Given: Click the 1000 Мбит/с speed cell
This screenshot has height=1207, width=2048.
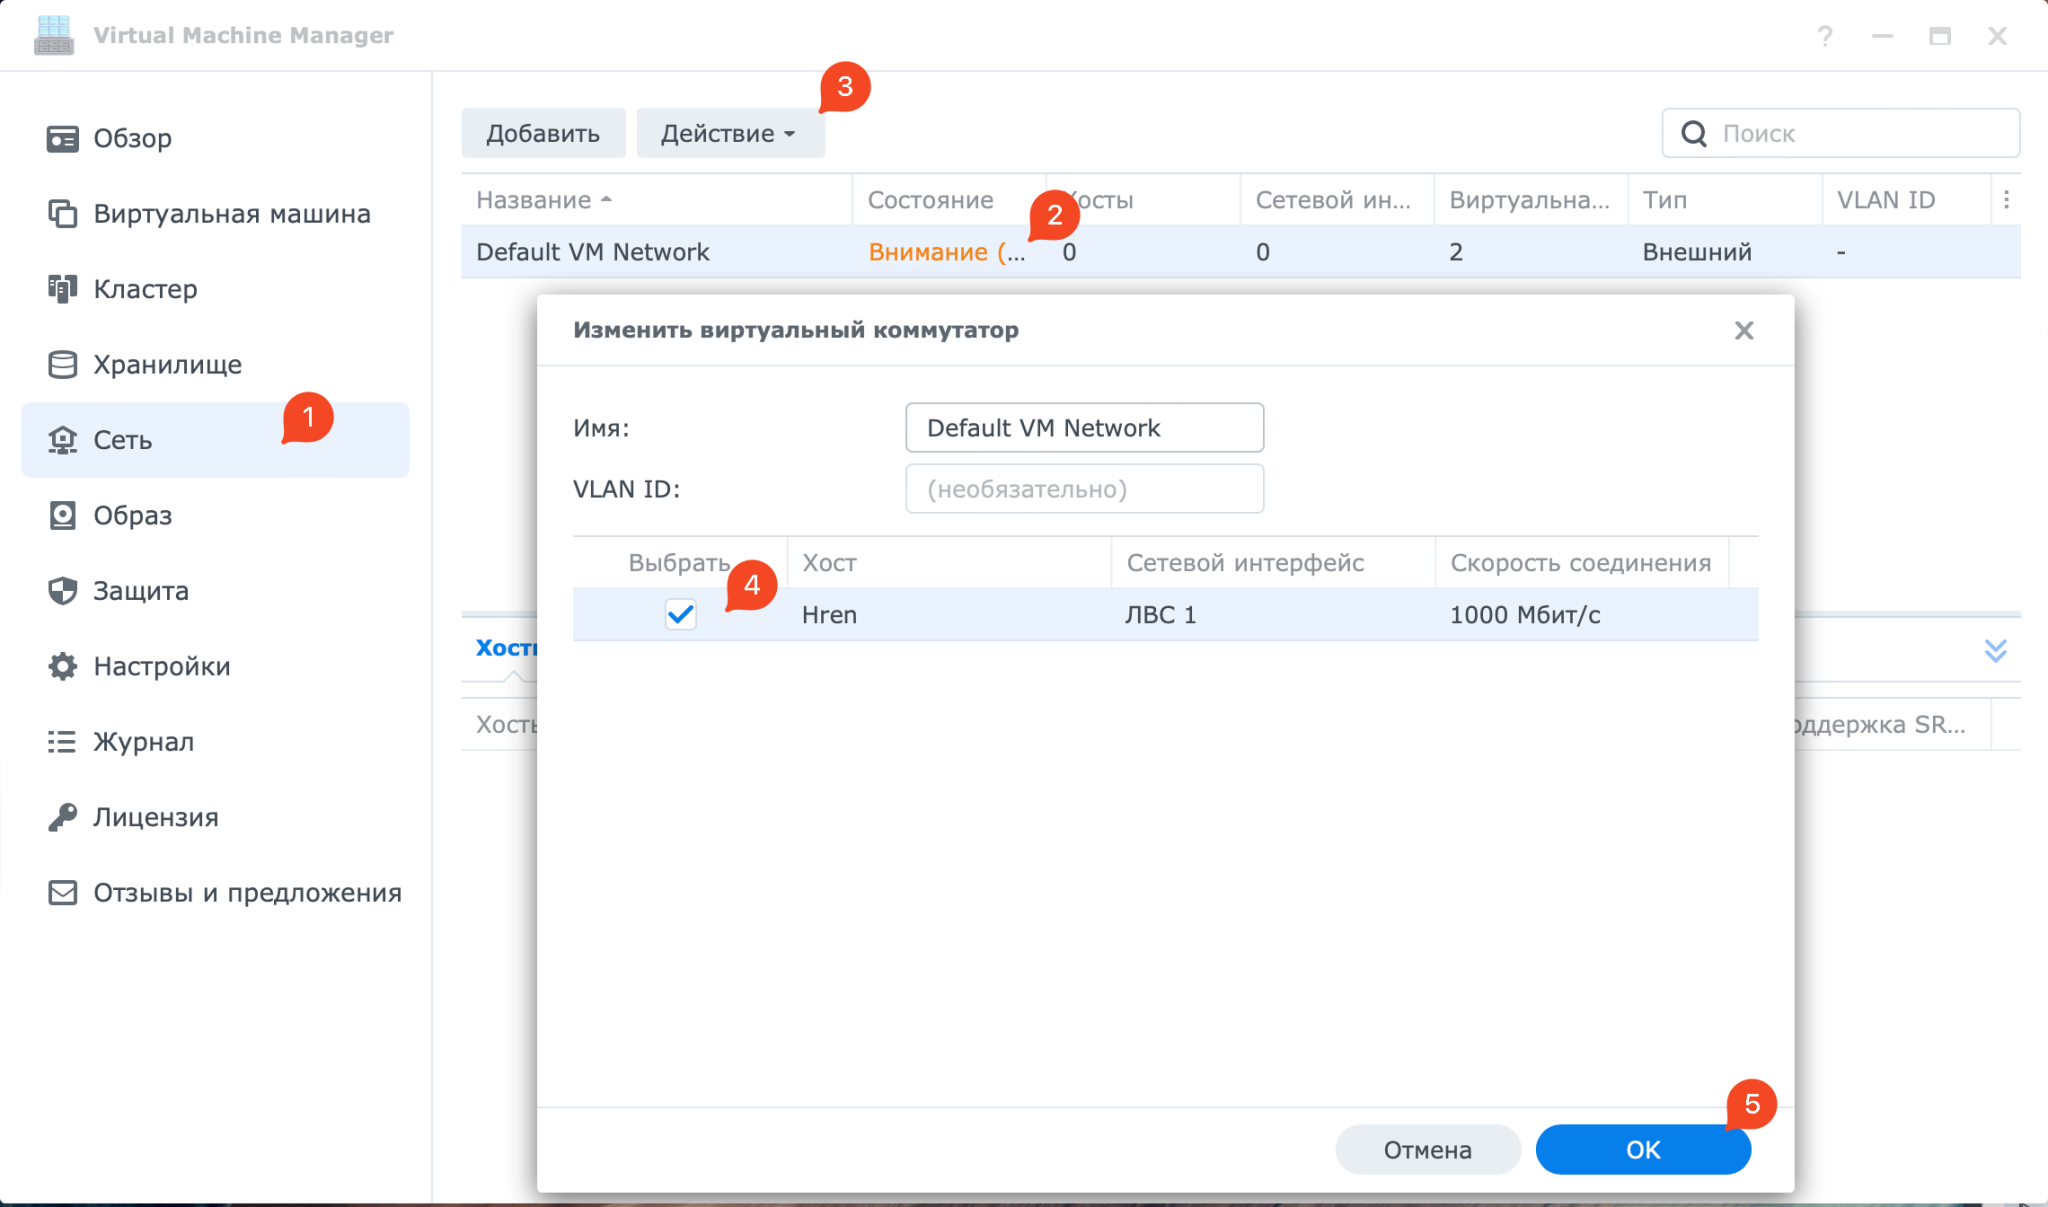Looking at the screenshot, I should (x=1525, y=614).
